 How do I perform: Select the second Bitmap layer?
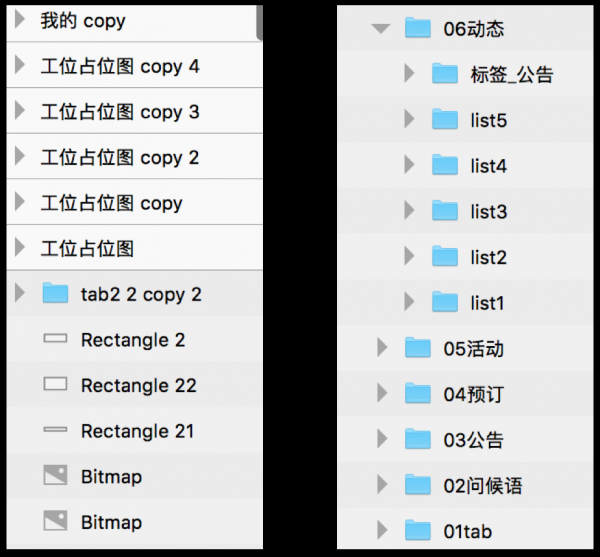coord(111,522)
